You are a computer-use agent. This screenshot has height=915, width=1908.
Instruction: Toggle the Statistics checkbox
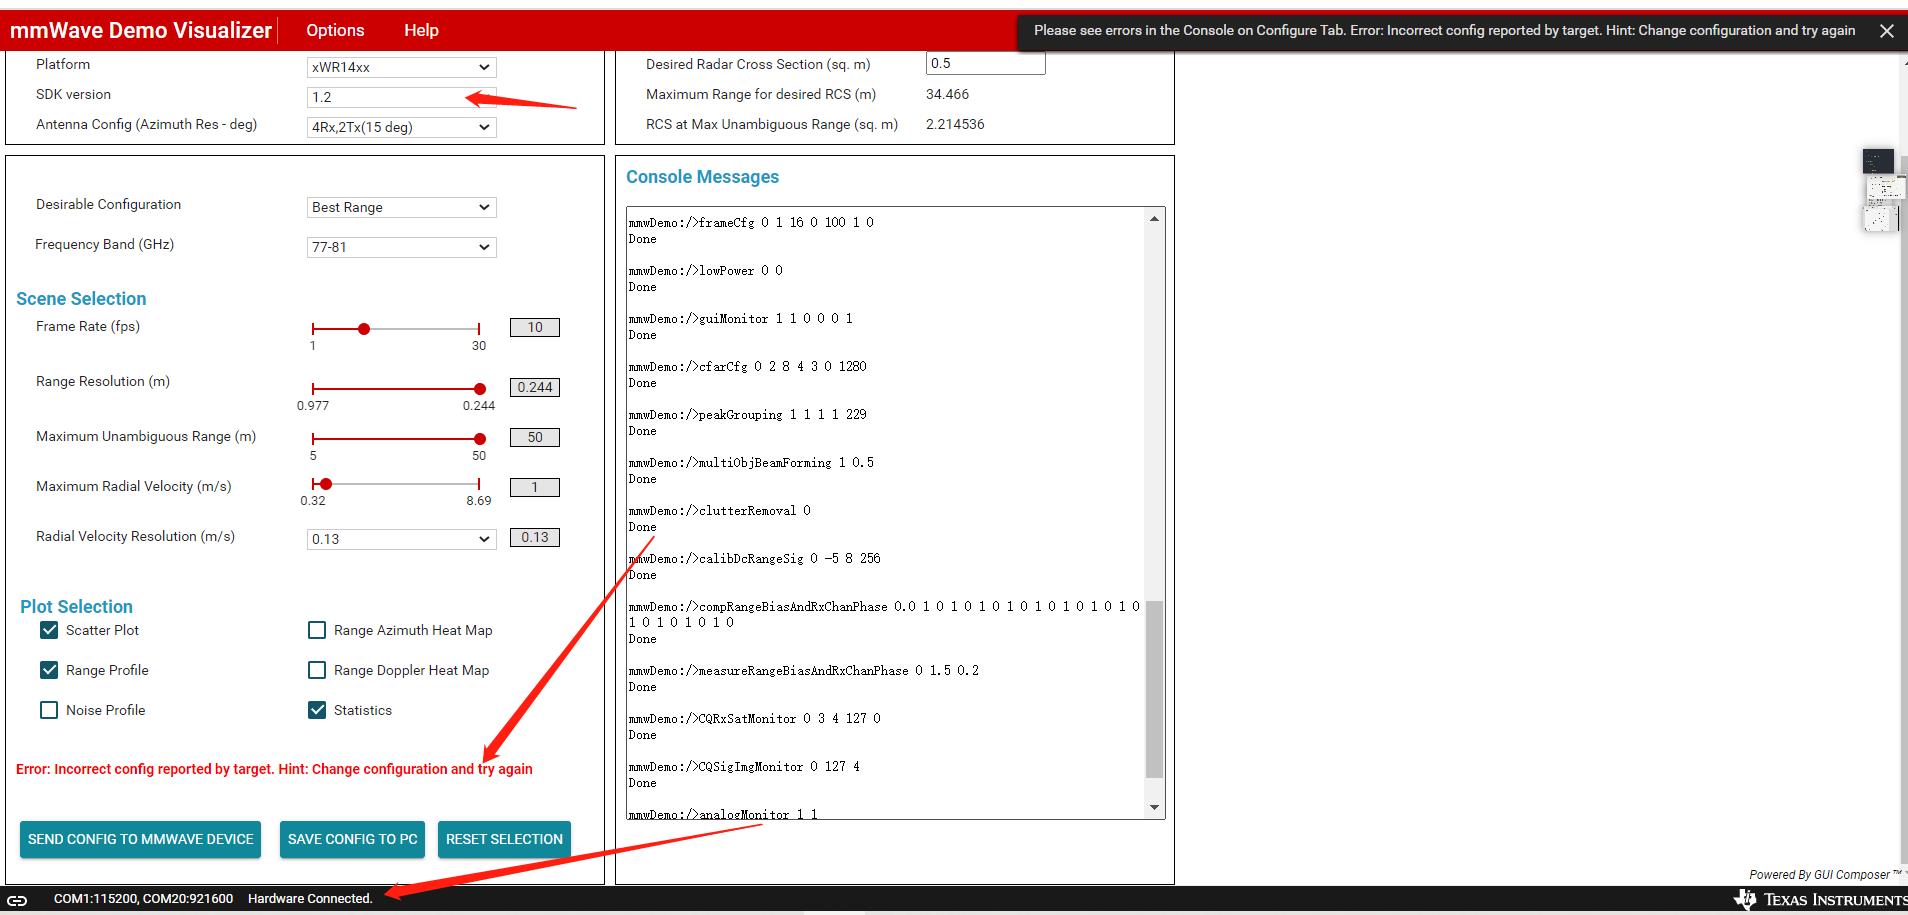pos(317,710)
